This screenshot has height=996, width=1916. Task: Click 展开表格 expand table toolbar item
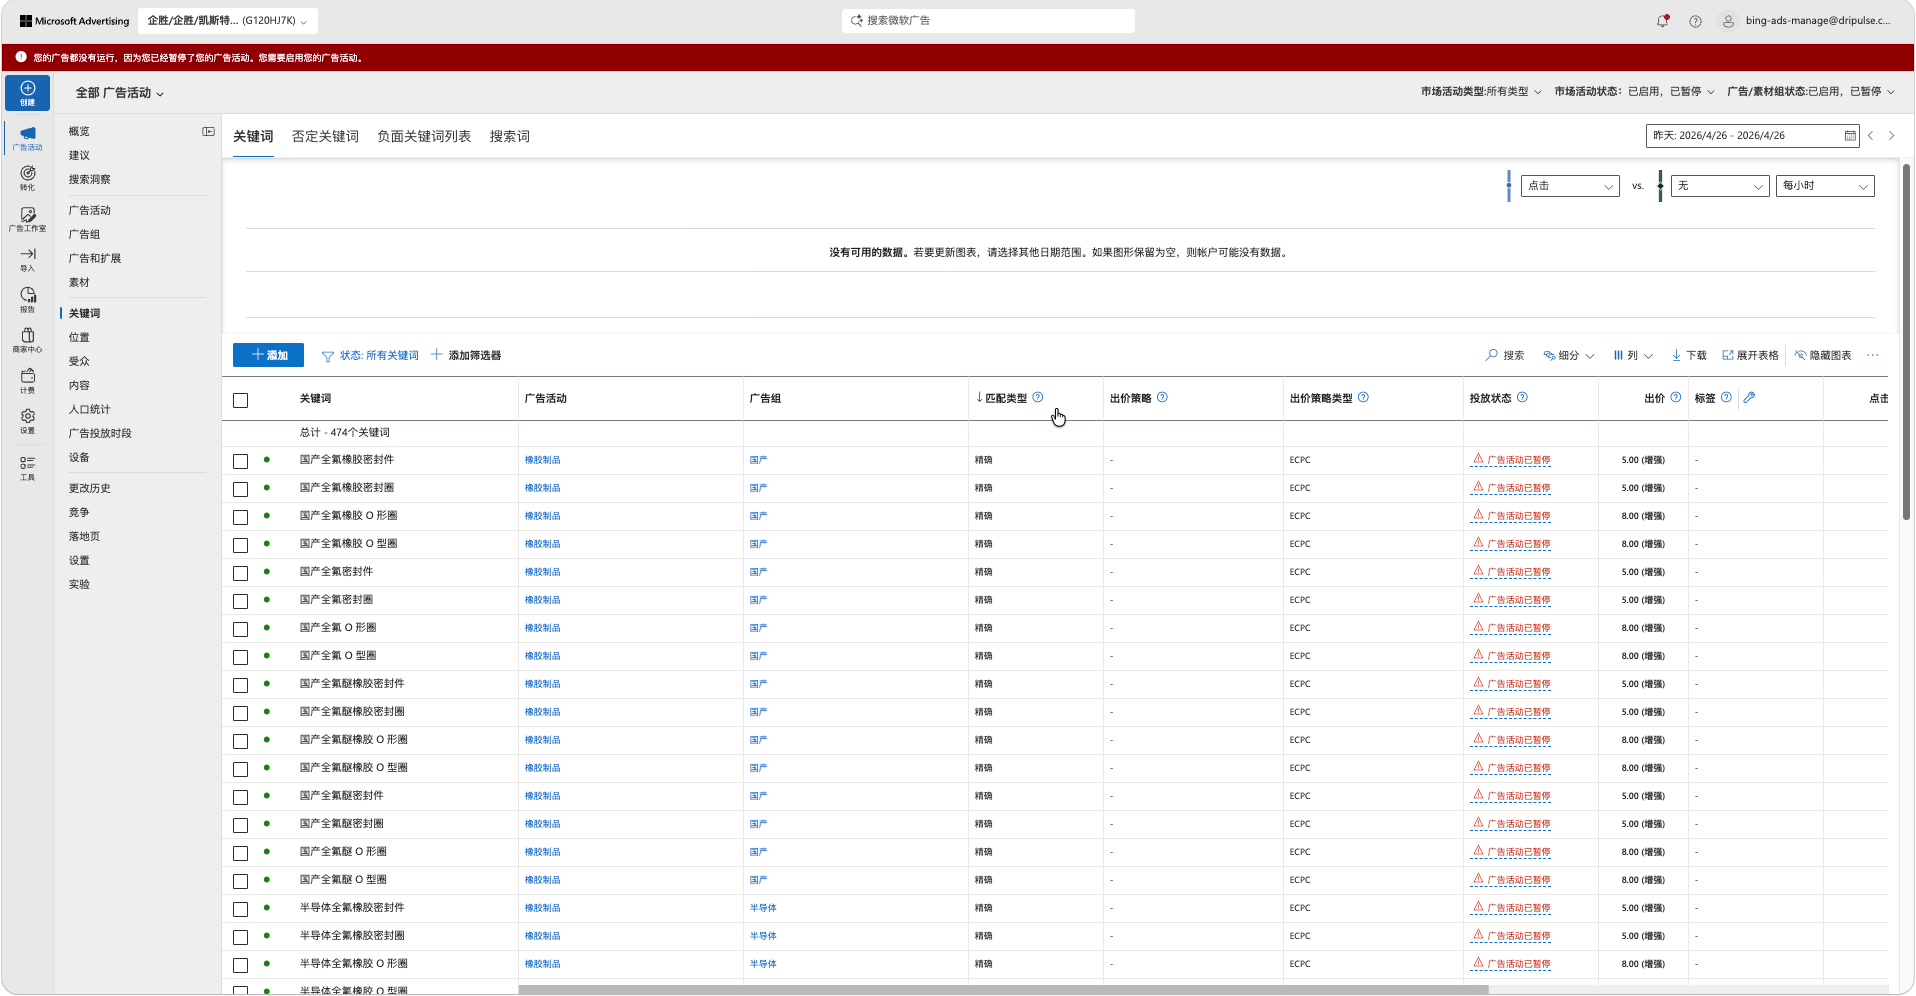pyautogui.click(x=1750, y=355)
